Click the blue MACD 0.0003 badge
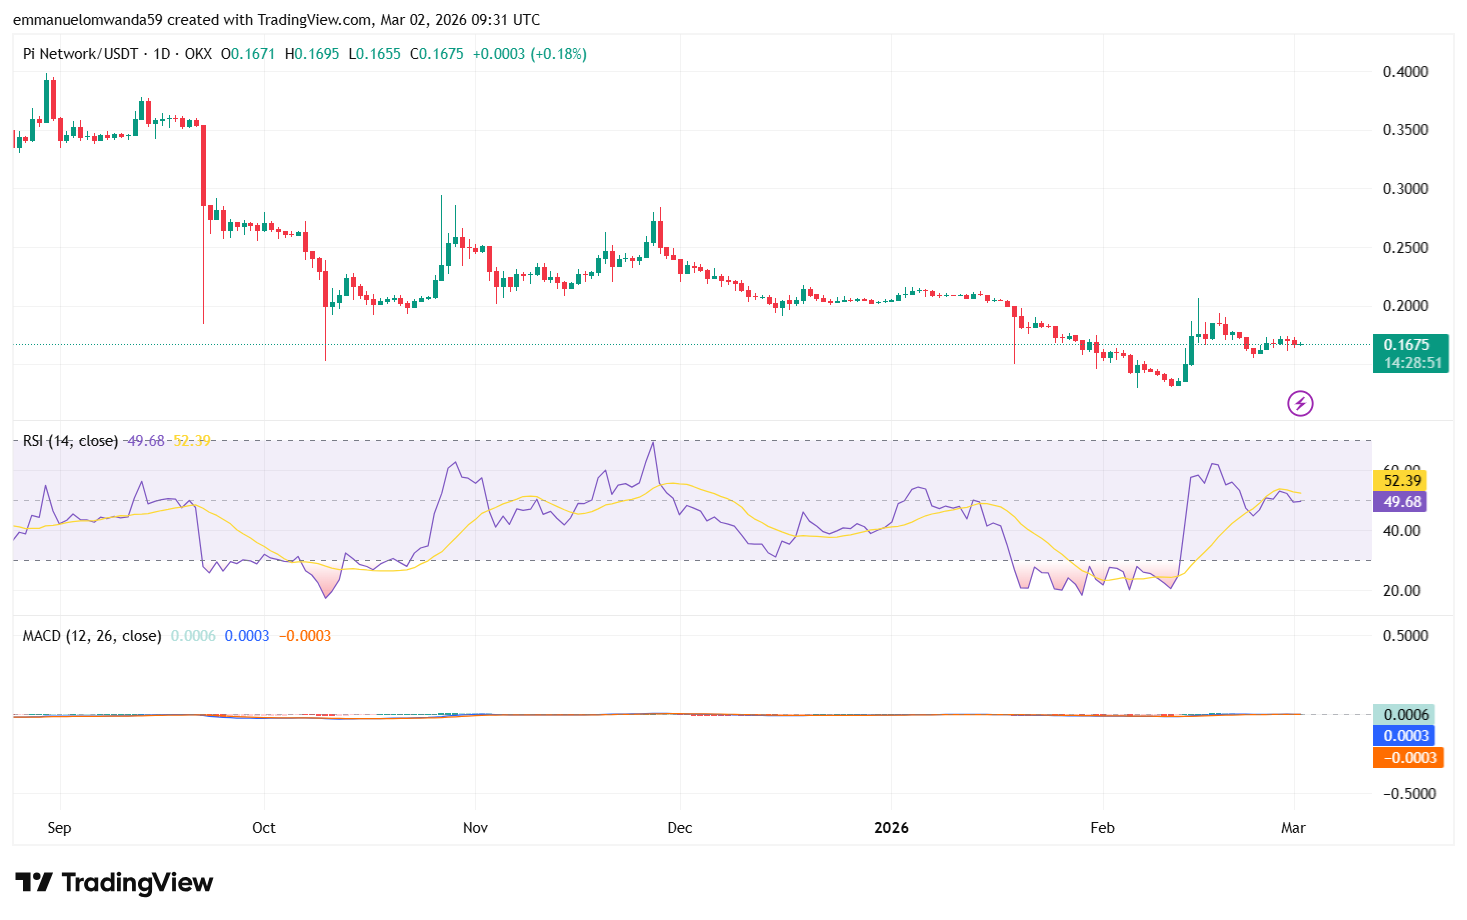 pos(1405,736)
